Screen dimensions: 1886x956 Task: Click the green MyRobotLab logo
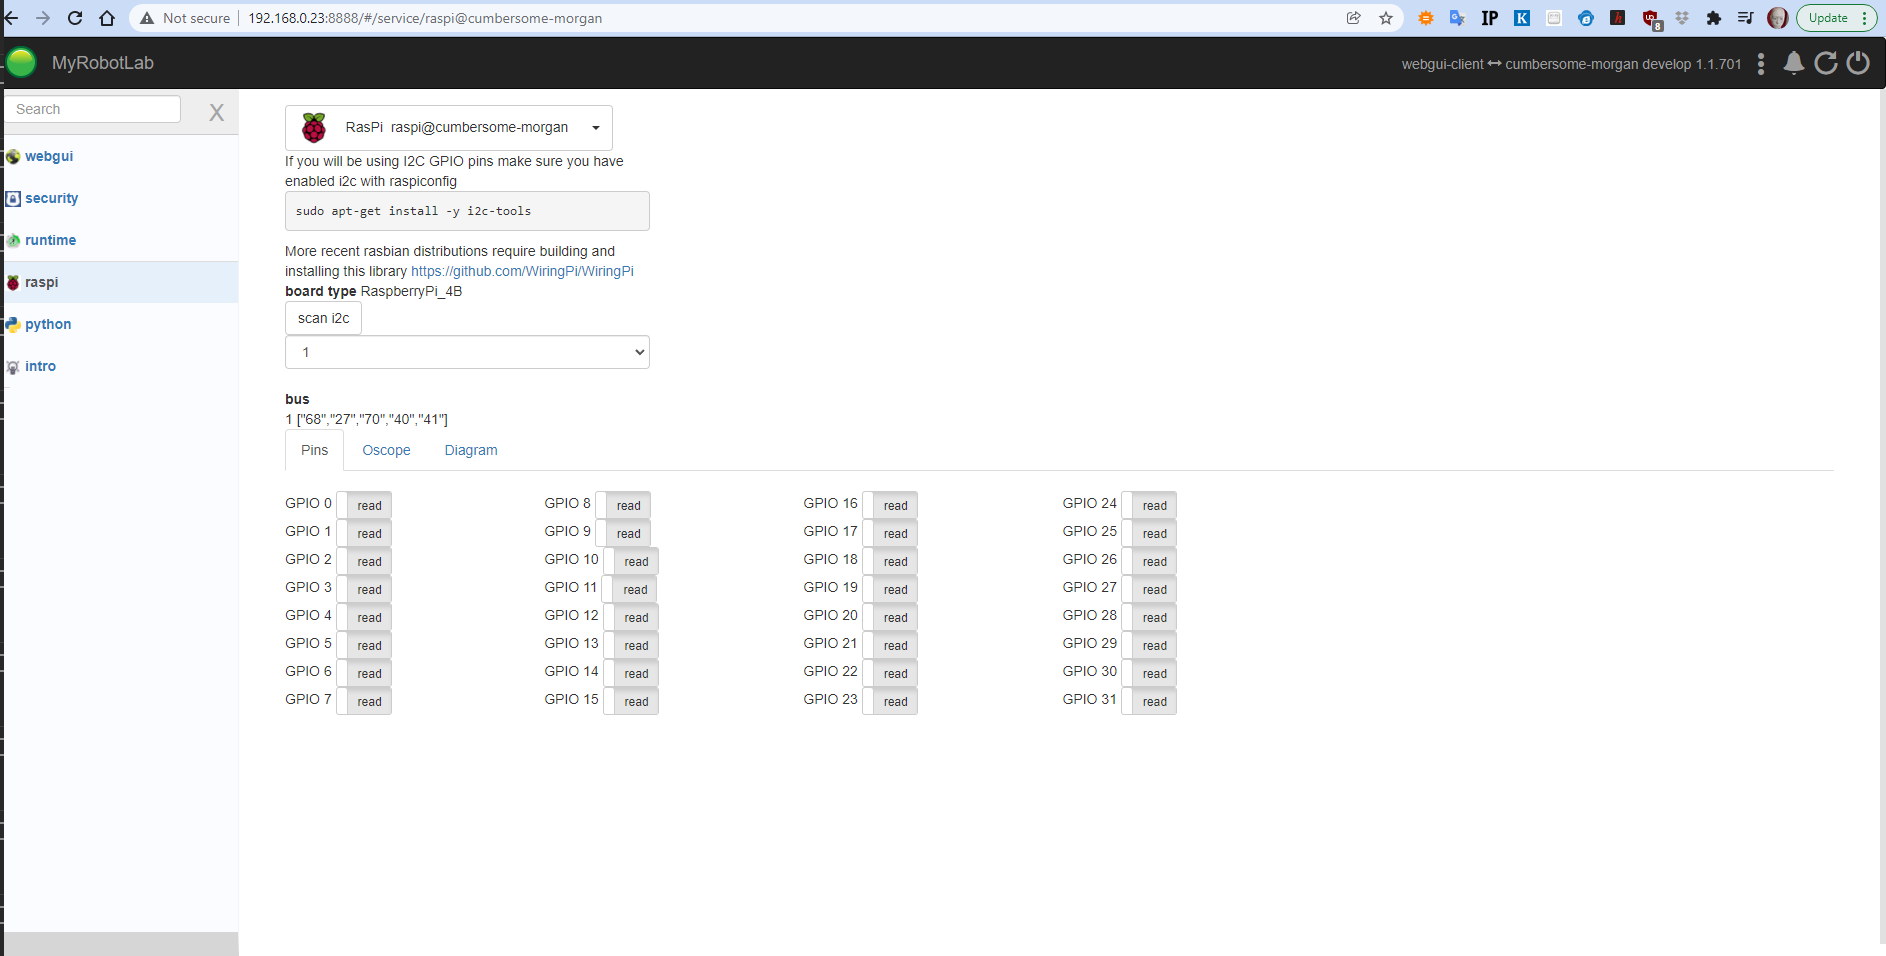tap(21, 62)
